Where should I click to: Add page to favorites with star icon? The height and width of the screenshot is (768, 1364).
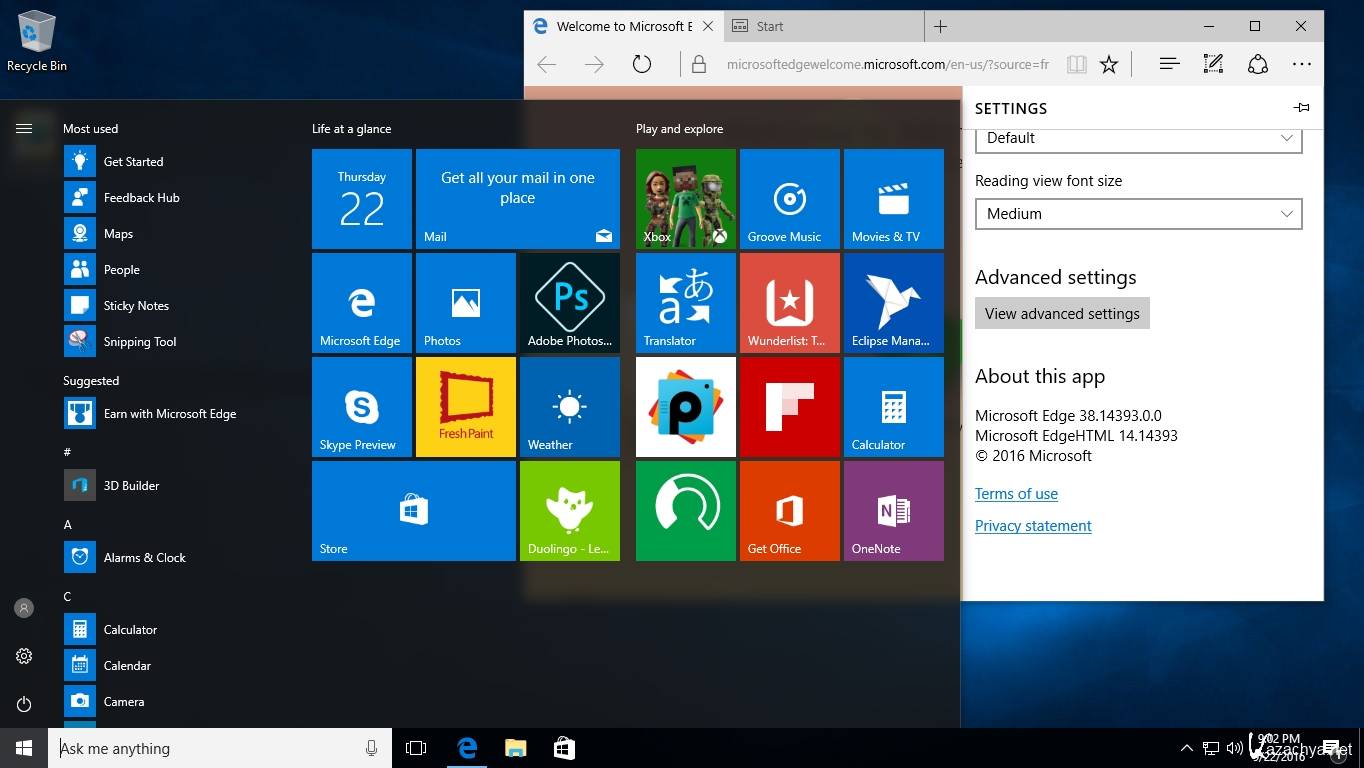[1108, 64]
